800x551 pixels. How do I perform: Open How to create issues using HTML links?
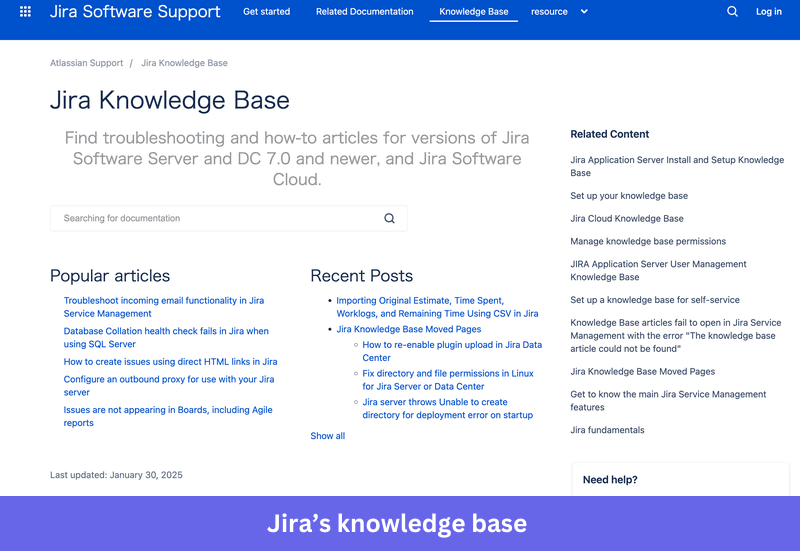coord(170,362)
